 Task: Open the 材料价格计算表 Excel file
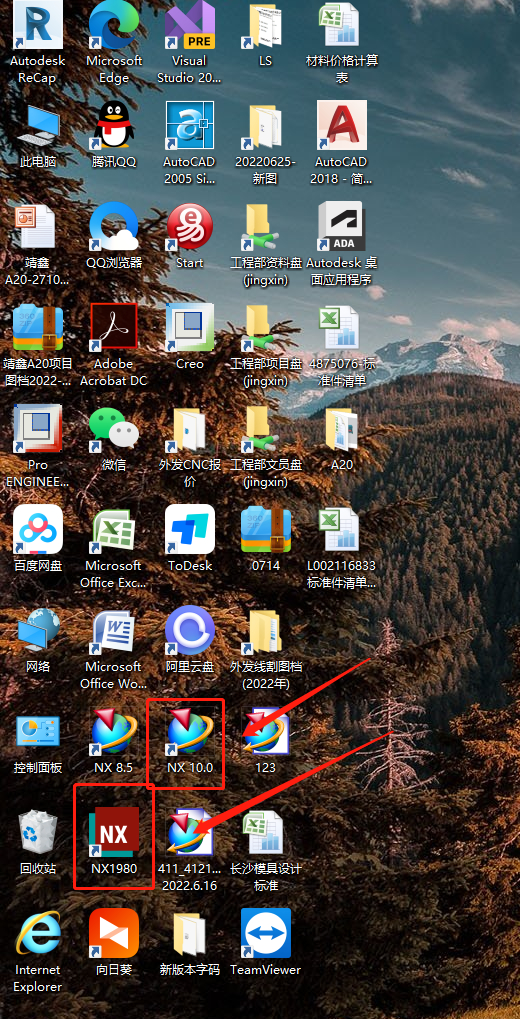[341, 26]
